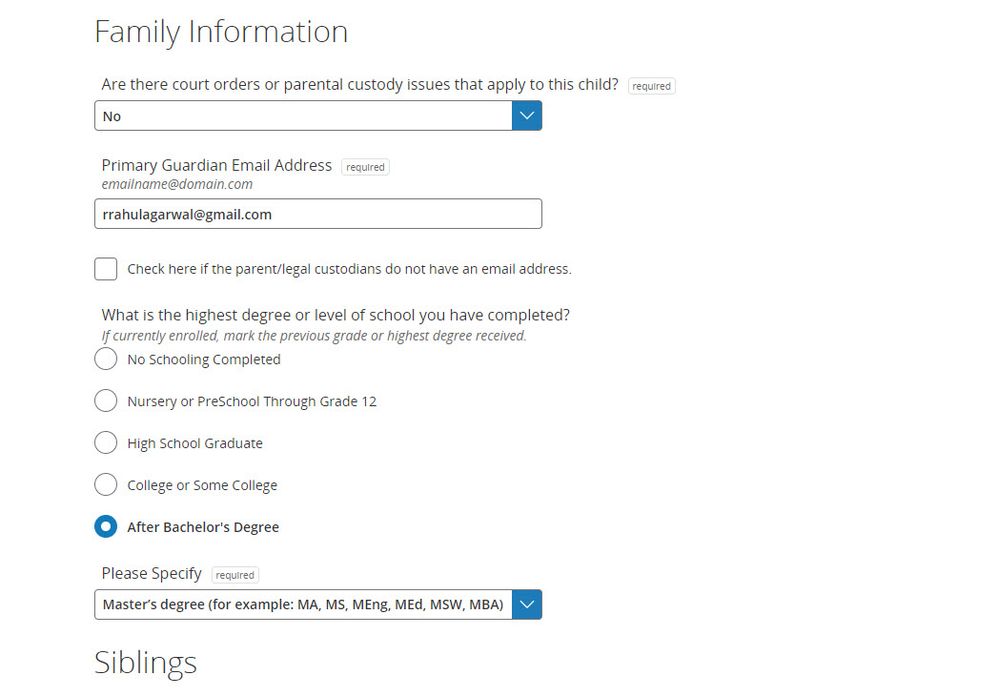The height and width of the screenshot is (699, 998).
Task: Choose "Nursery or PreSchool Through Grade 12"
Action: 106,401
